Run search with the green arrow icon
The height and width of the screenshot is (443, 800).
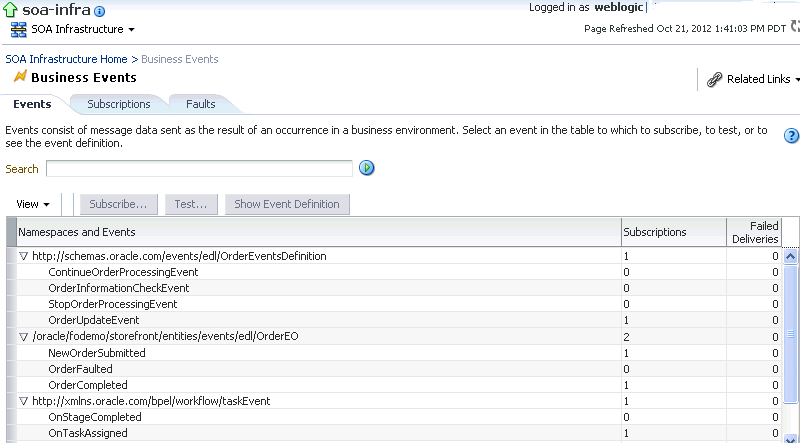366,167
